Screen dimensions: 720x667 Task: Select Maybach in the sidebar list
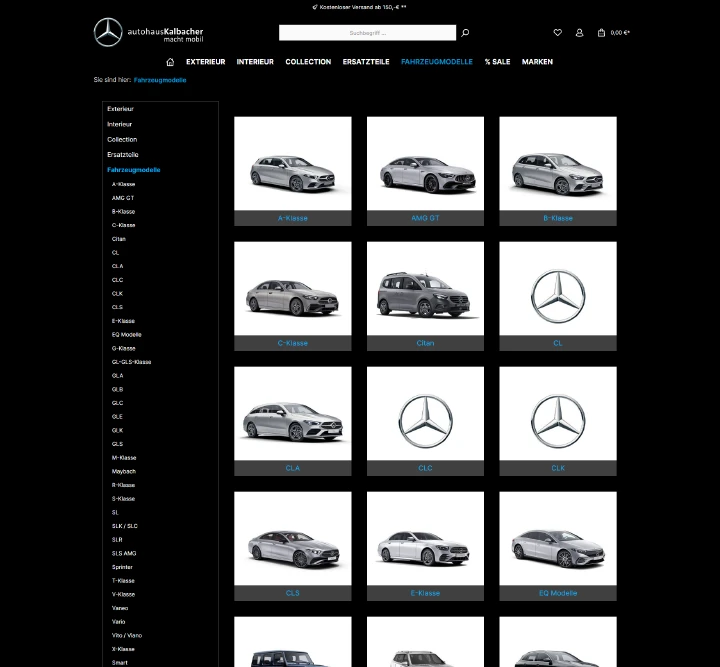[x=124, y=471]
